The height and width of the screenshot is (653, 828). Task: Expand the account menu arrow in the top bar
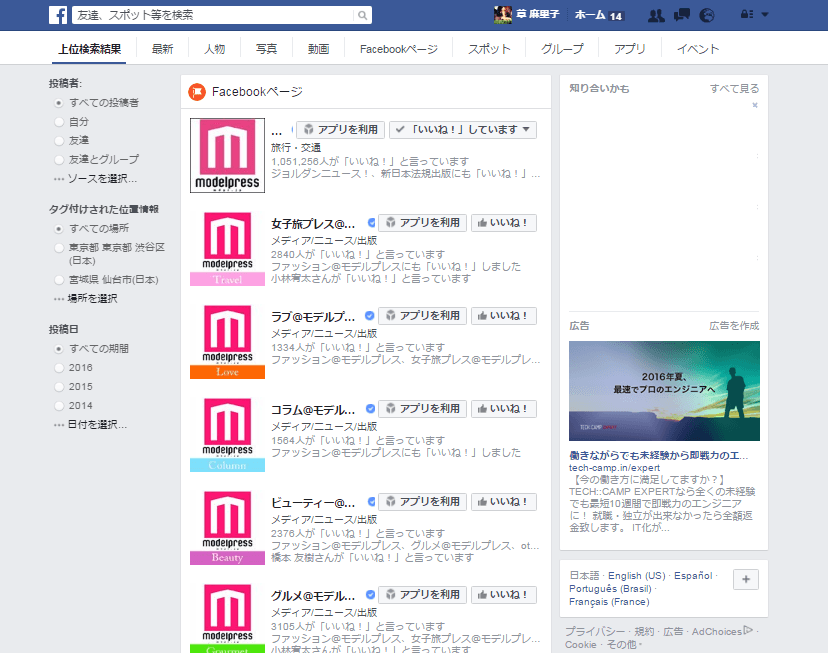[x=765, y=15]
